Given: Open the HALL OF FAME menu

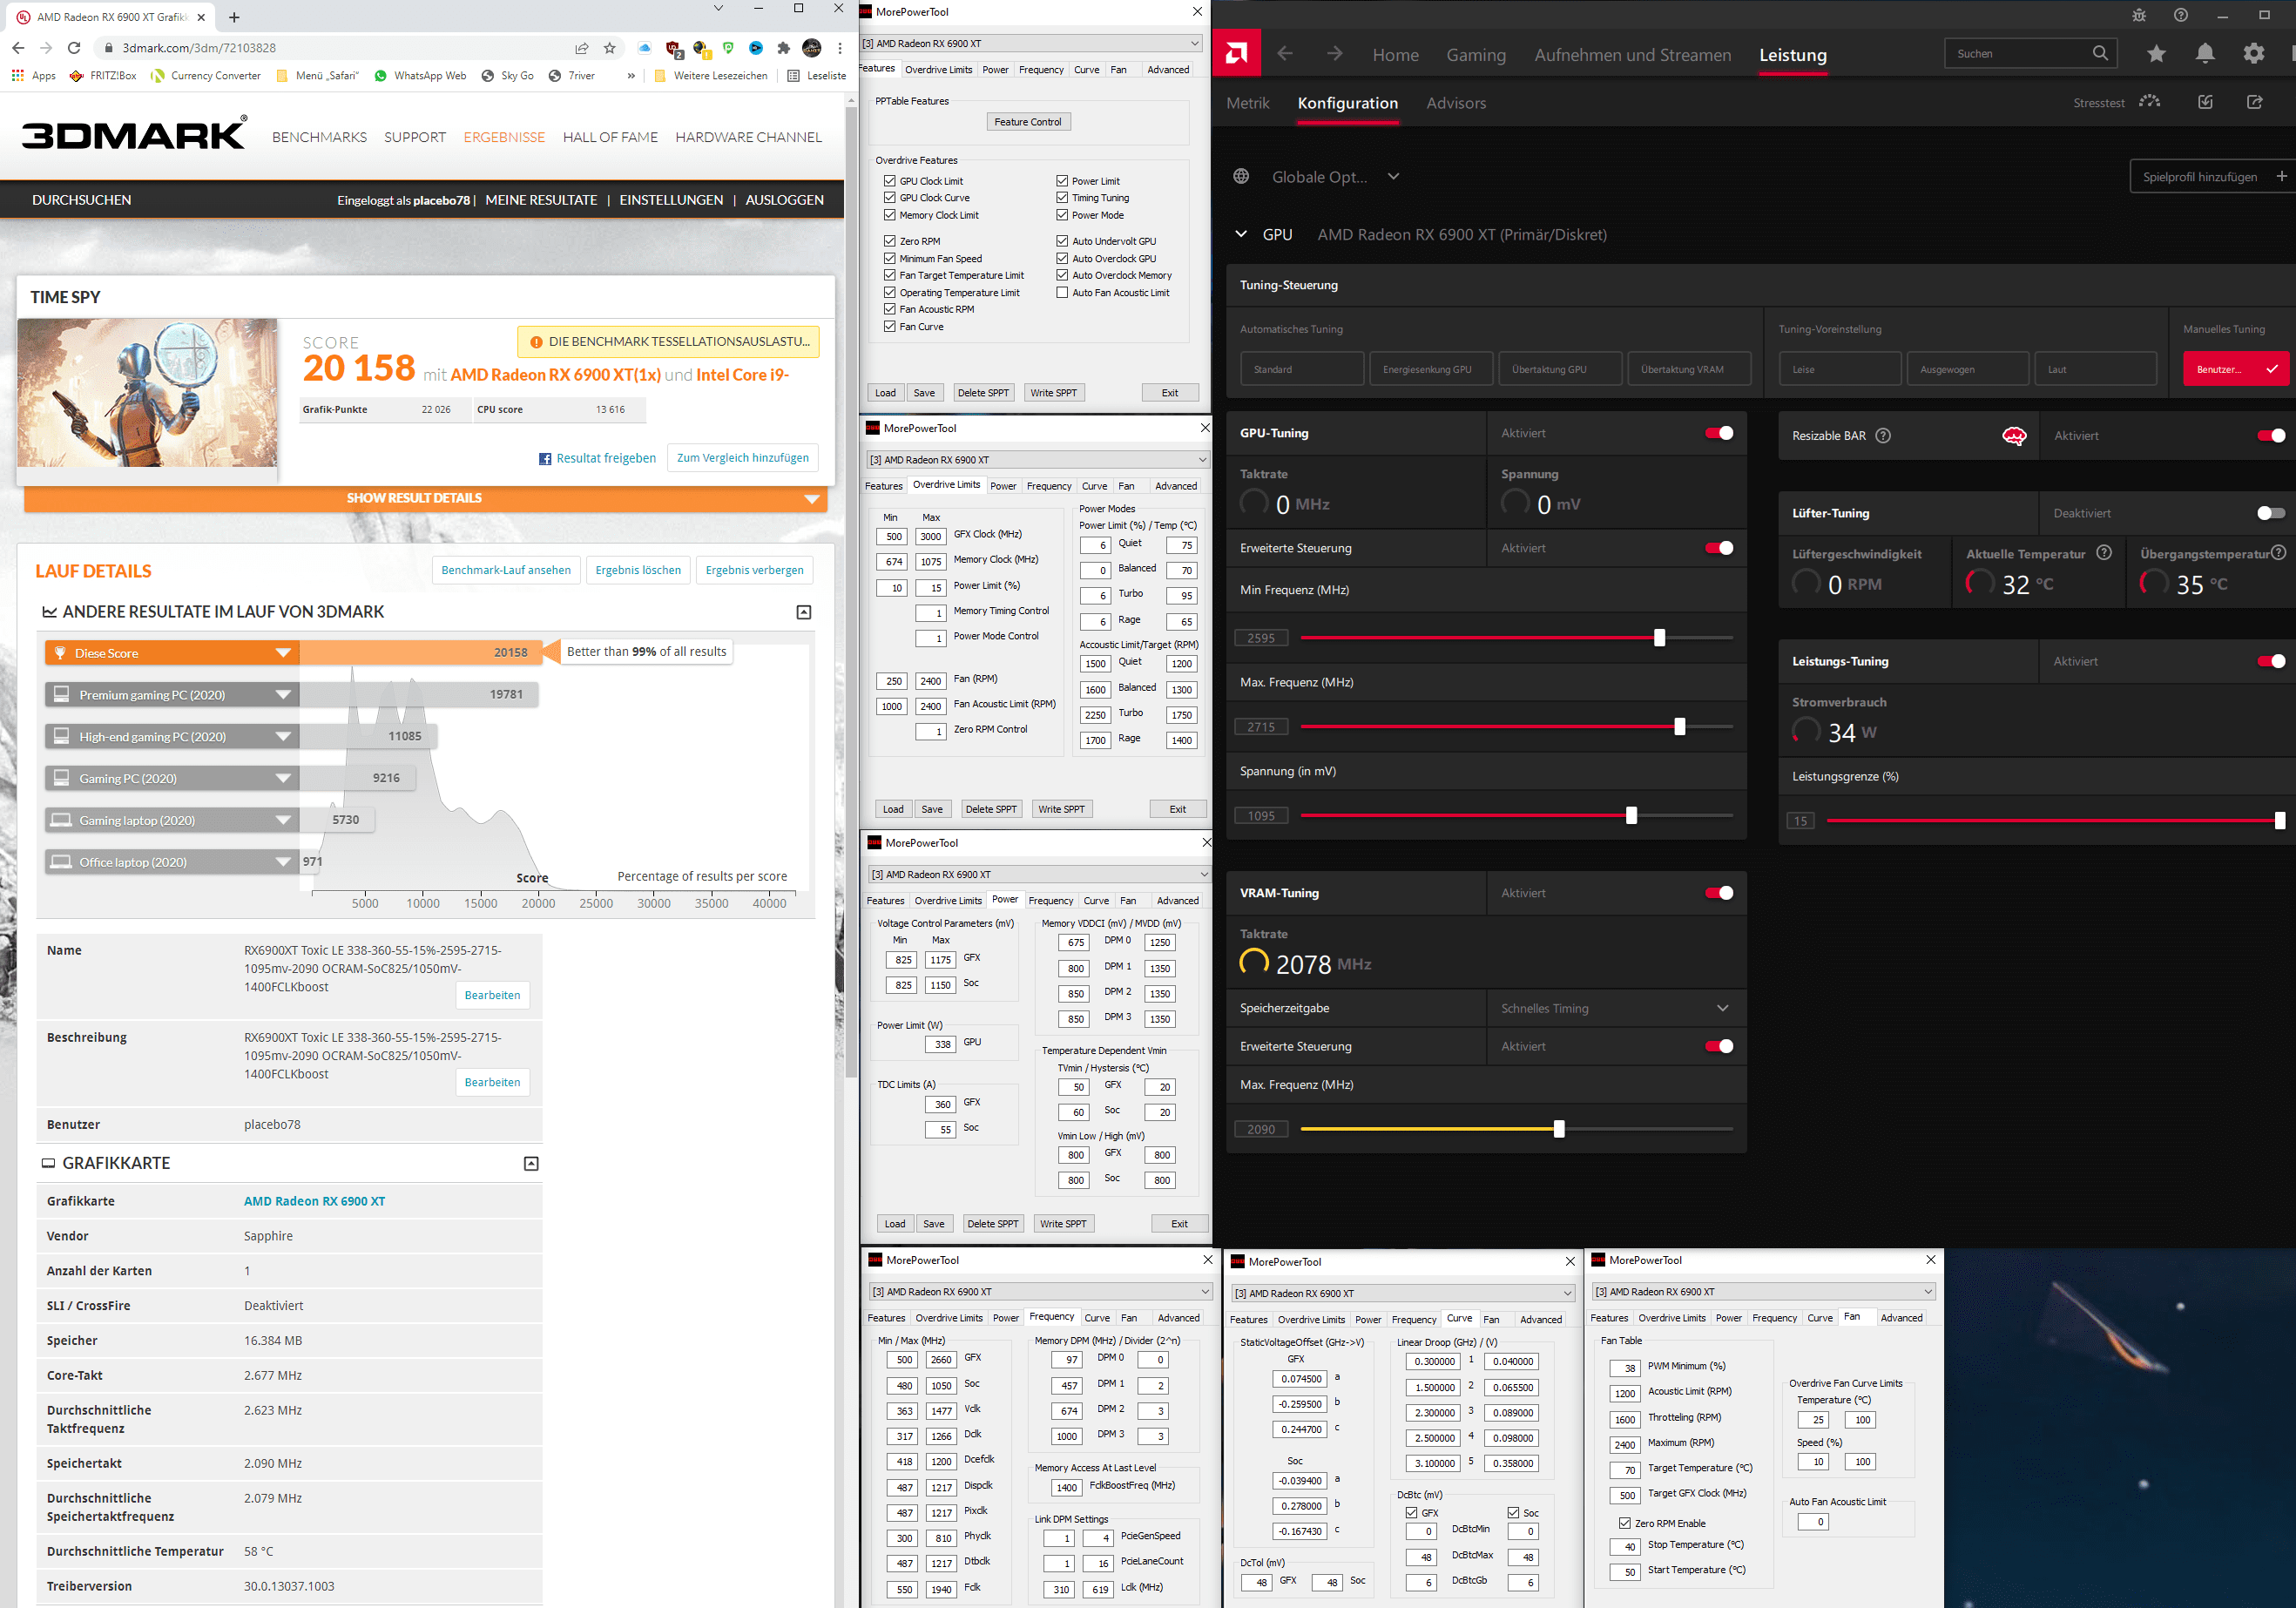Looking at the screenshot, I should click(610, 137).
